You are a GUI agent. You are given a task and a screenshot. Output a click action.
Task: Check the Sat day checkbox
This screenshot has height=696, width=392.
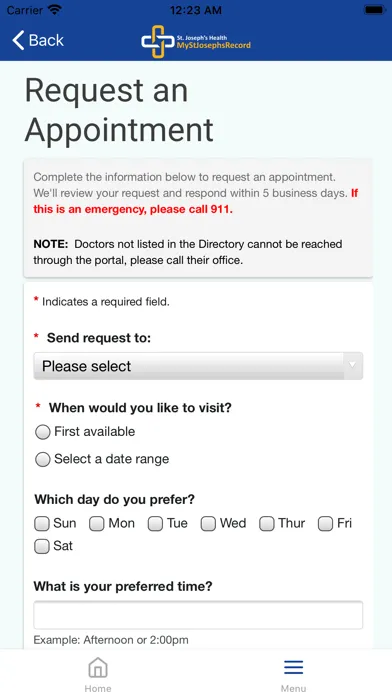point(42,546)
